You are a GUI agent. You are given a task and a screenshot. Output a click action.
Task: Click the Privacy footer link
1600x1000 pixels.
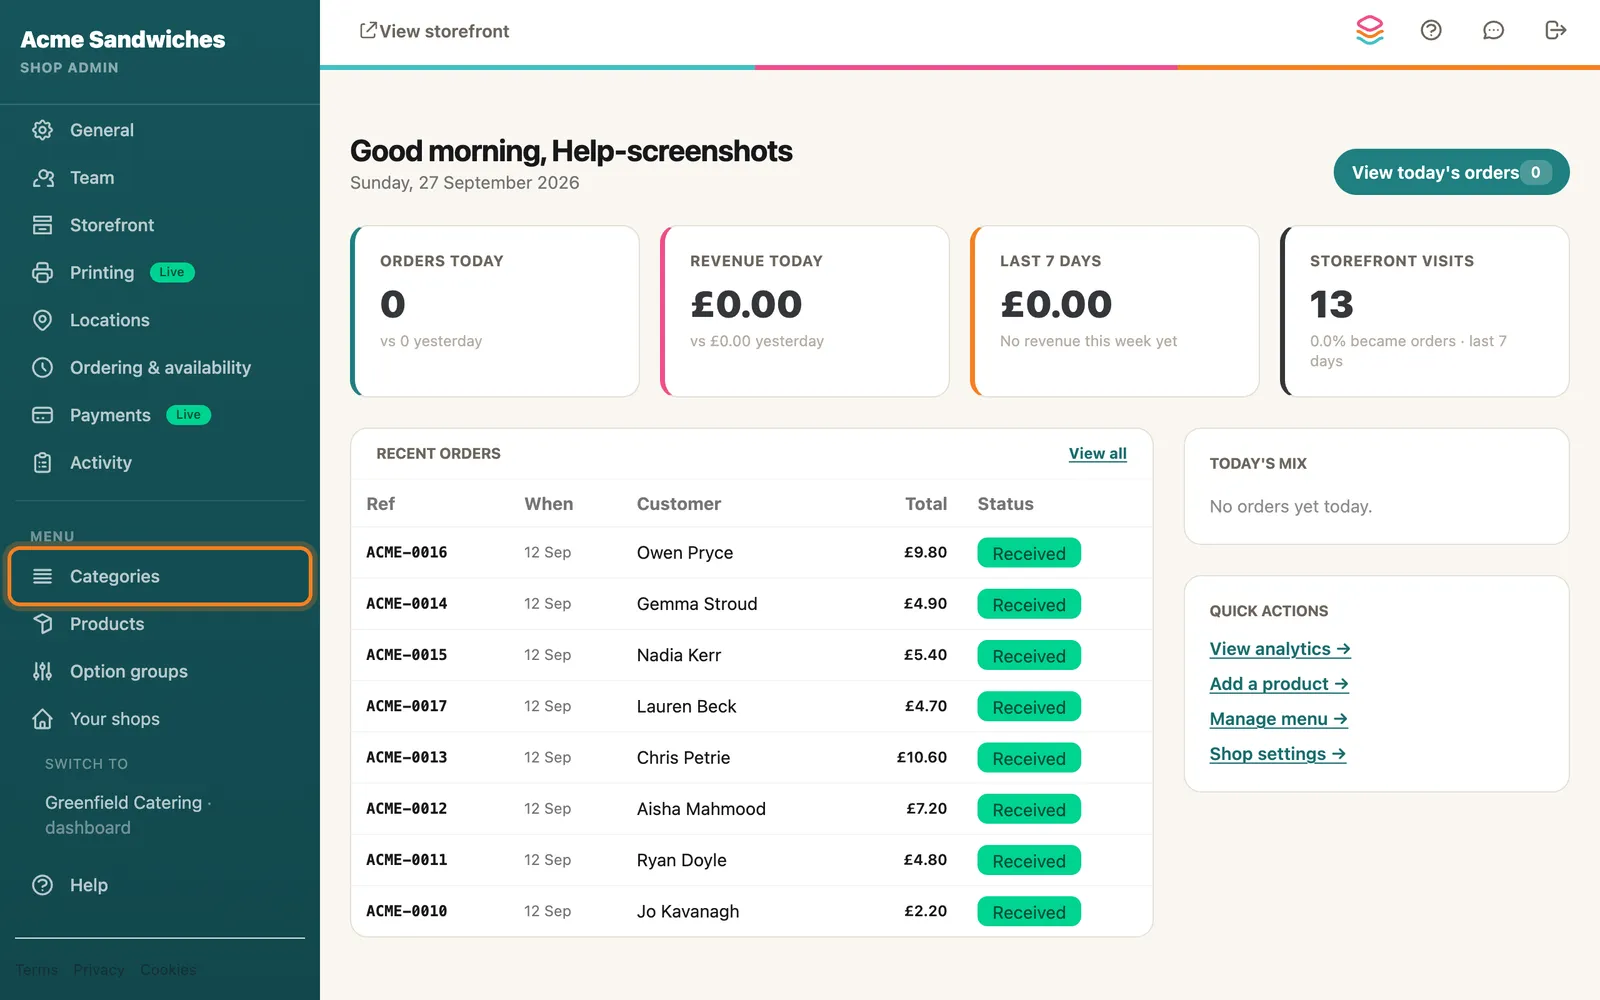coord(99,970)
